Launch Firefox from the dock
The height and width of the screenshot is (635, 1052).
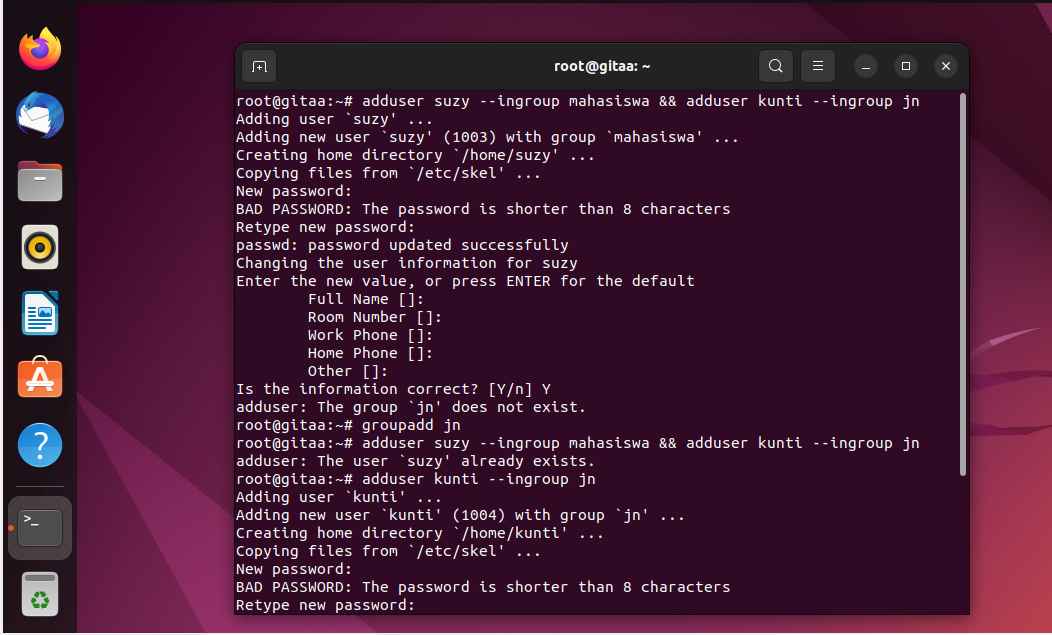click(x=40, y=49)
